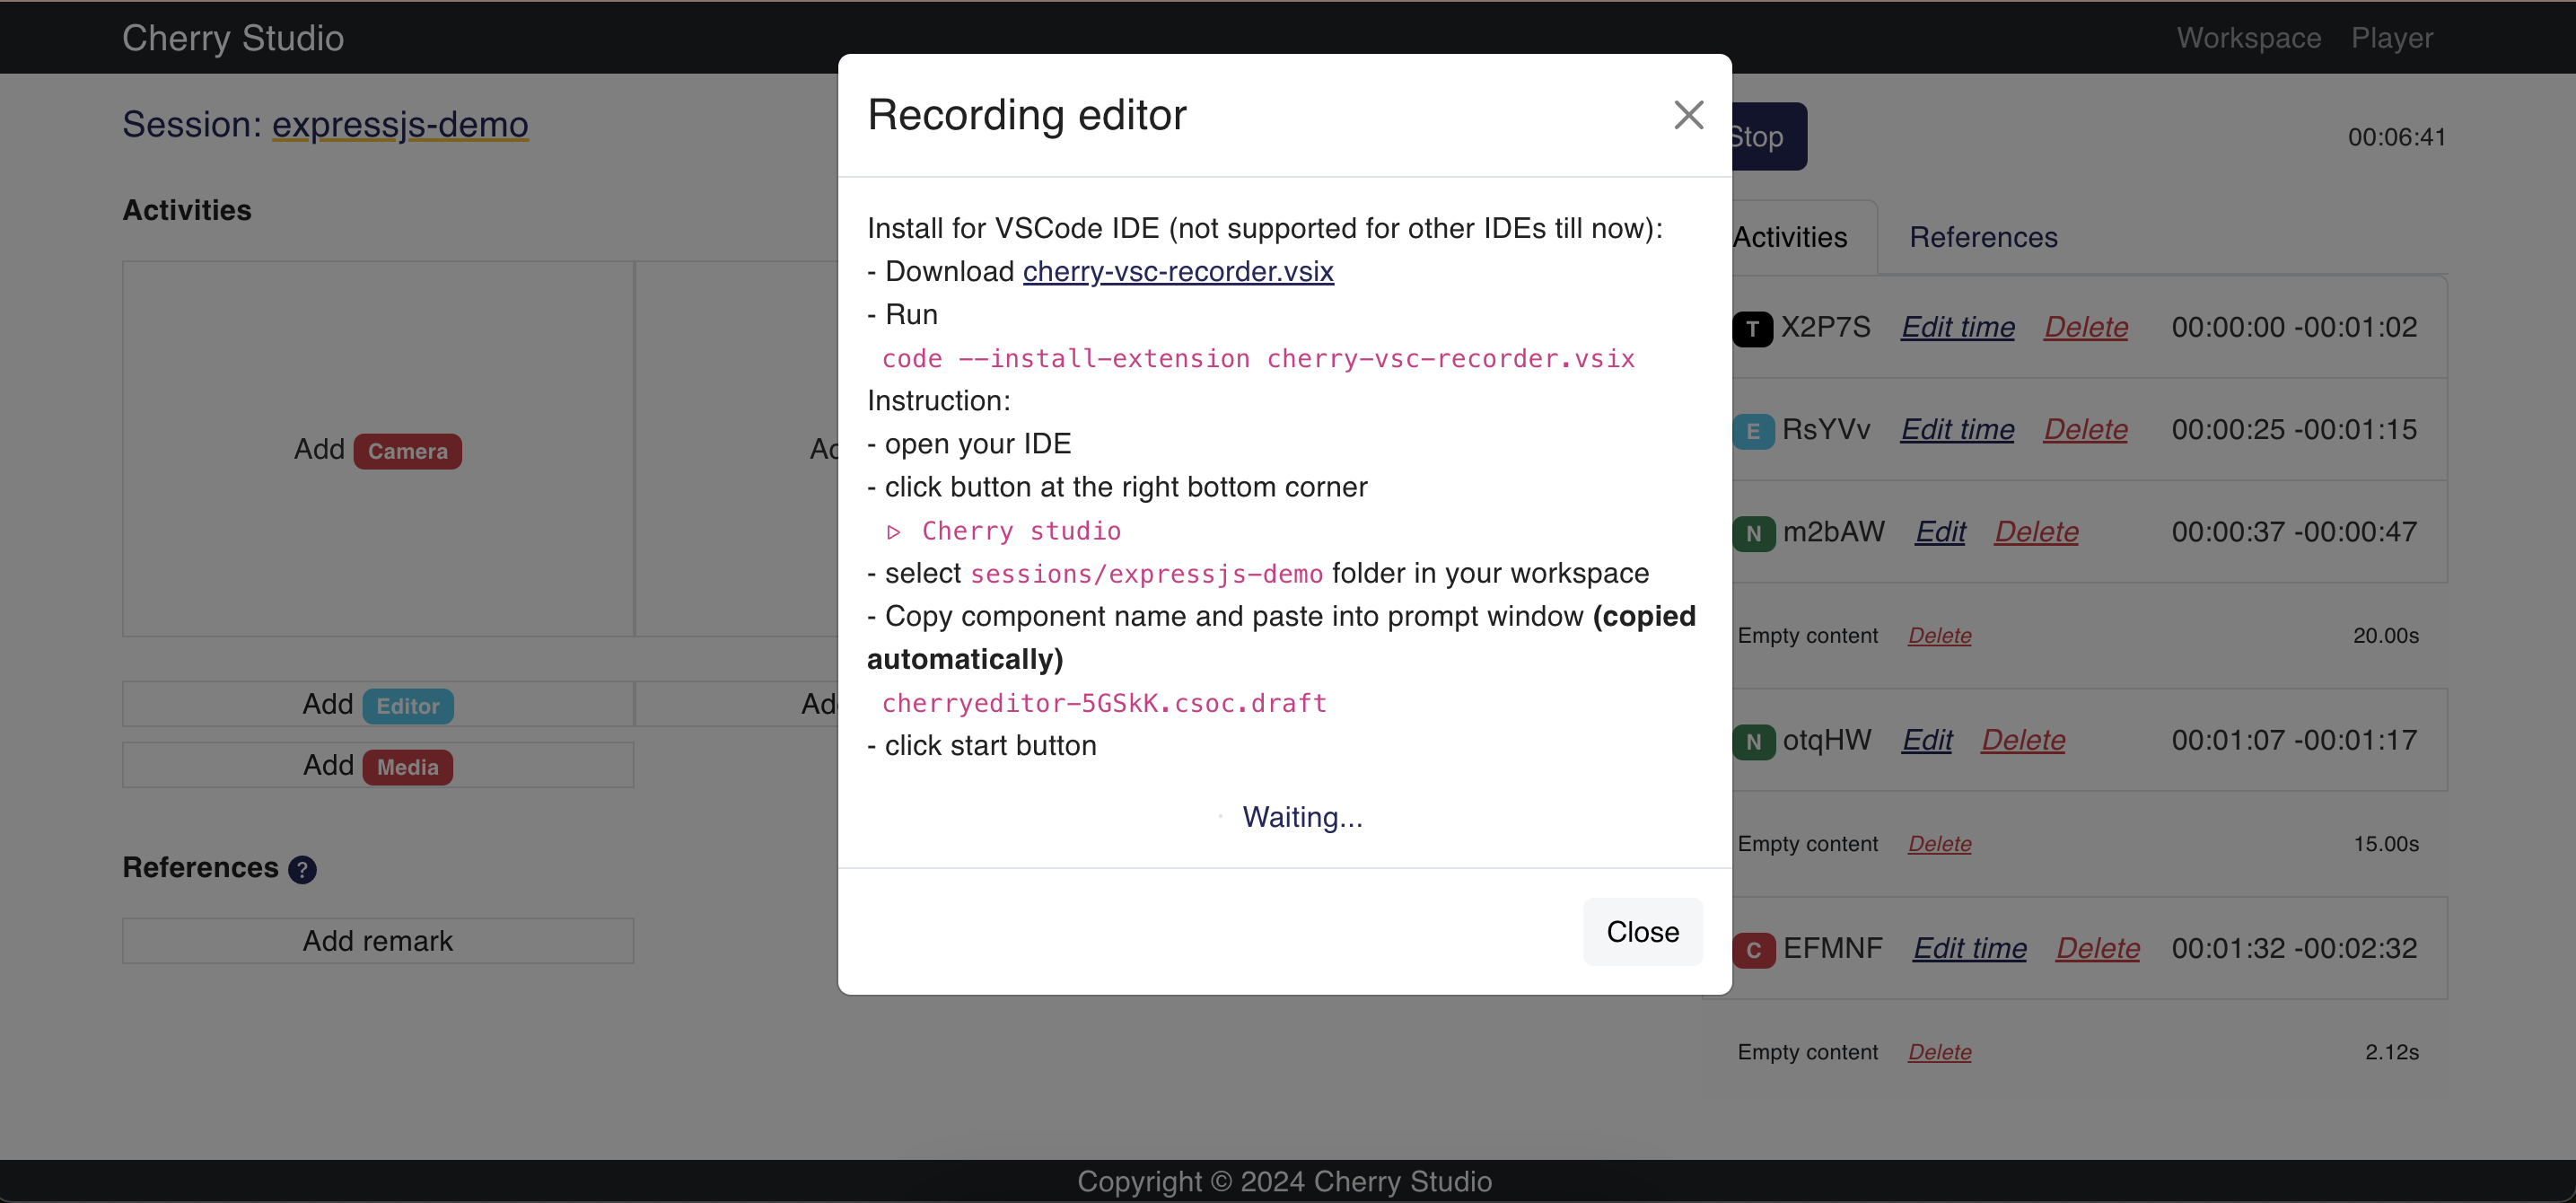The image size is (2576, 1203).
Task: Click the Waiting... status text
Action: point(1302,817)
